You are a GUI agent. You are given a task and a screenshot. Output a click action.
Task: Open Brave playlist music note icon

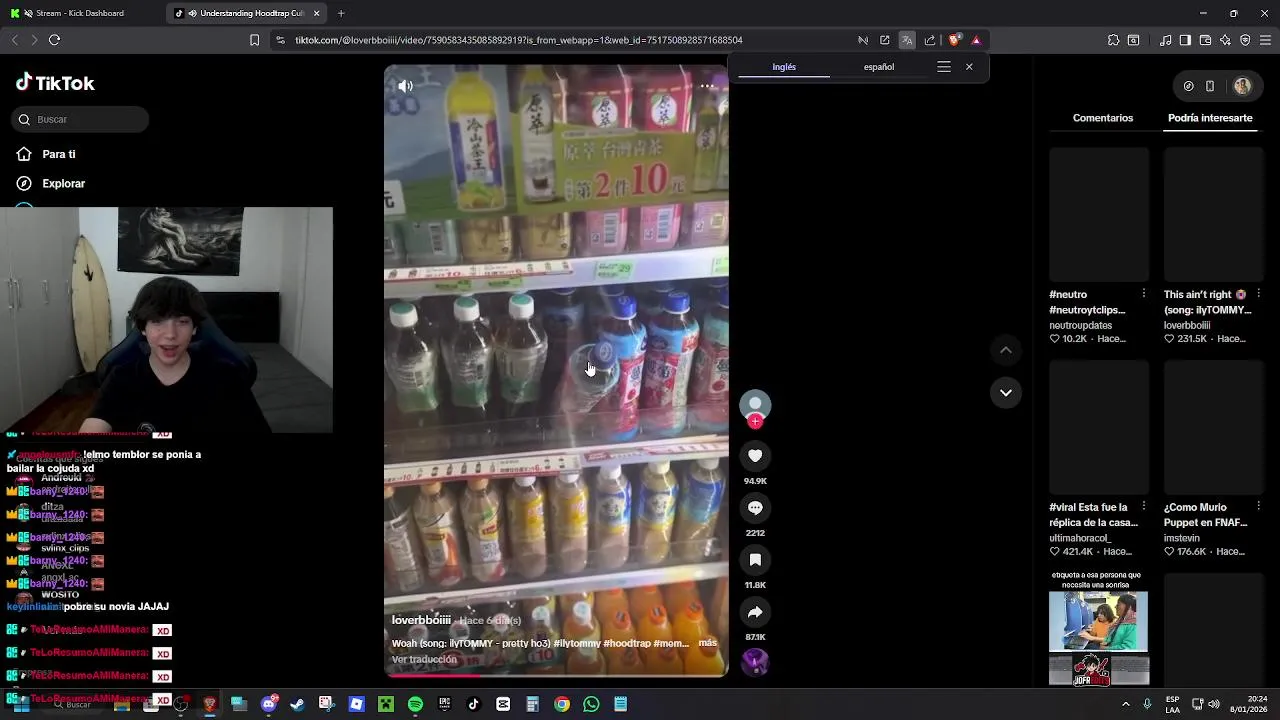[1165, 40]
